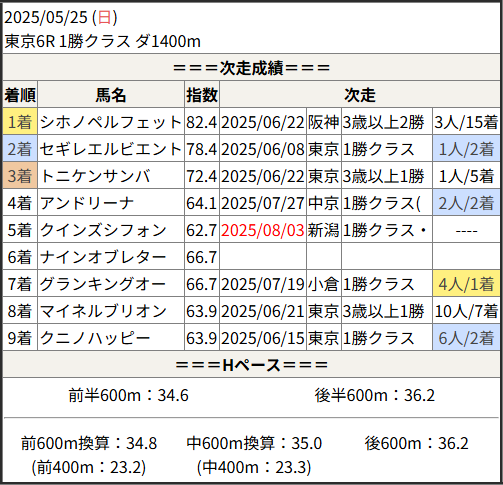
Task: Click the Hペース section heading
Action: click(x=251, y=365)
